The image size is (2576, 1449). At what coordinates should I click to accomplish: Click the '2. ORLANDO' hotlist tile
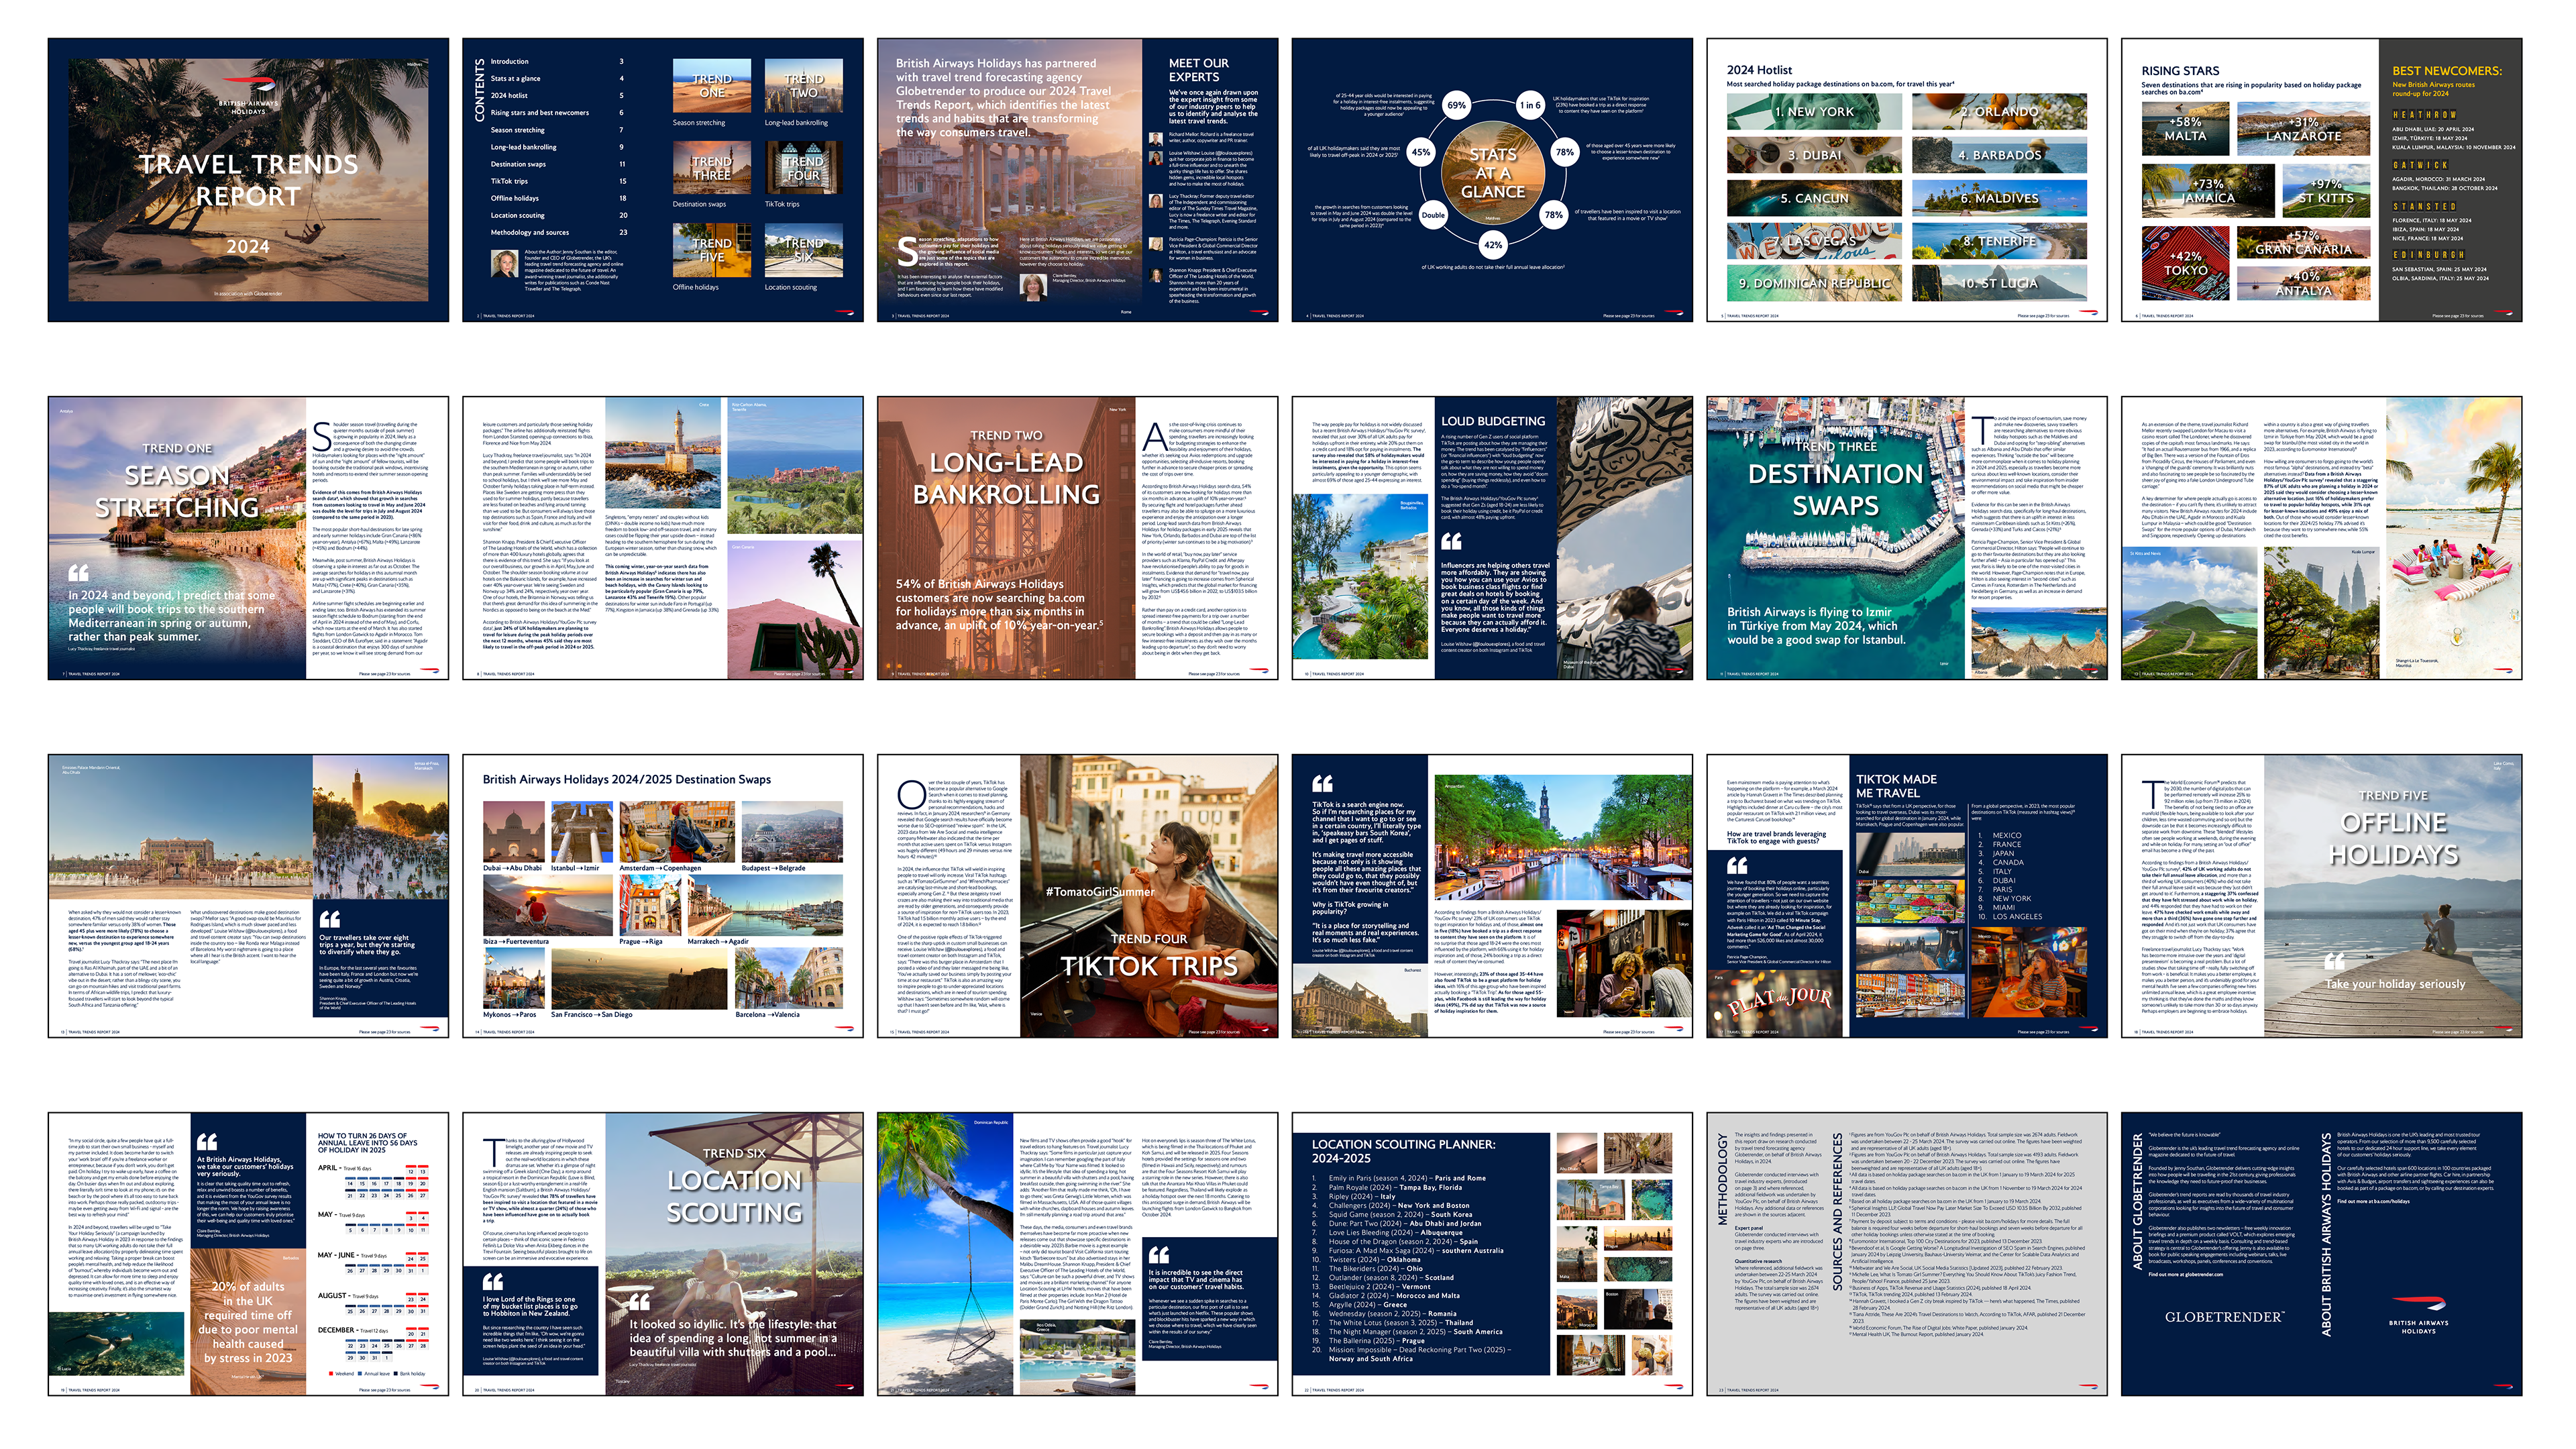1999,112
